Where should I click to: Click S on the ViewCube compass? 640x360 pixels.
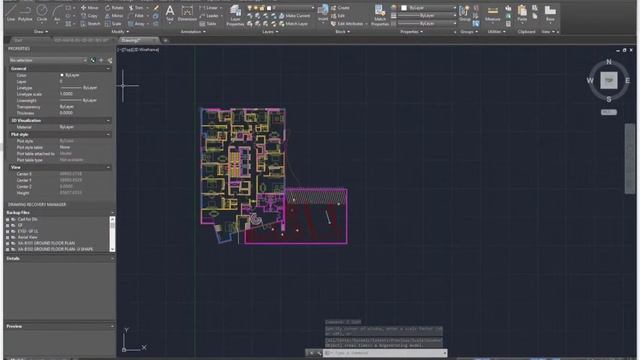pos(609,99)
